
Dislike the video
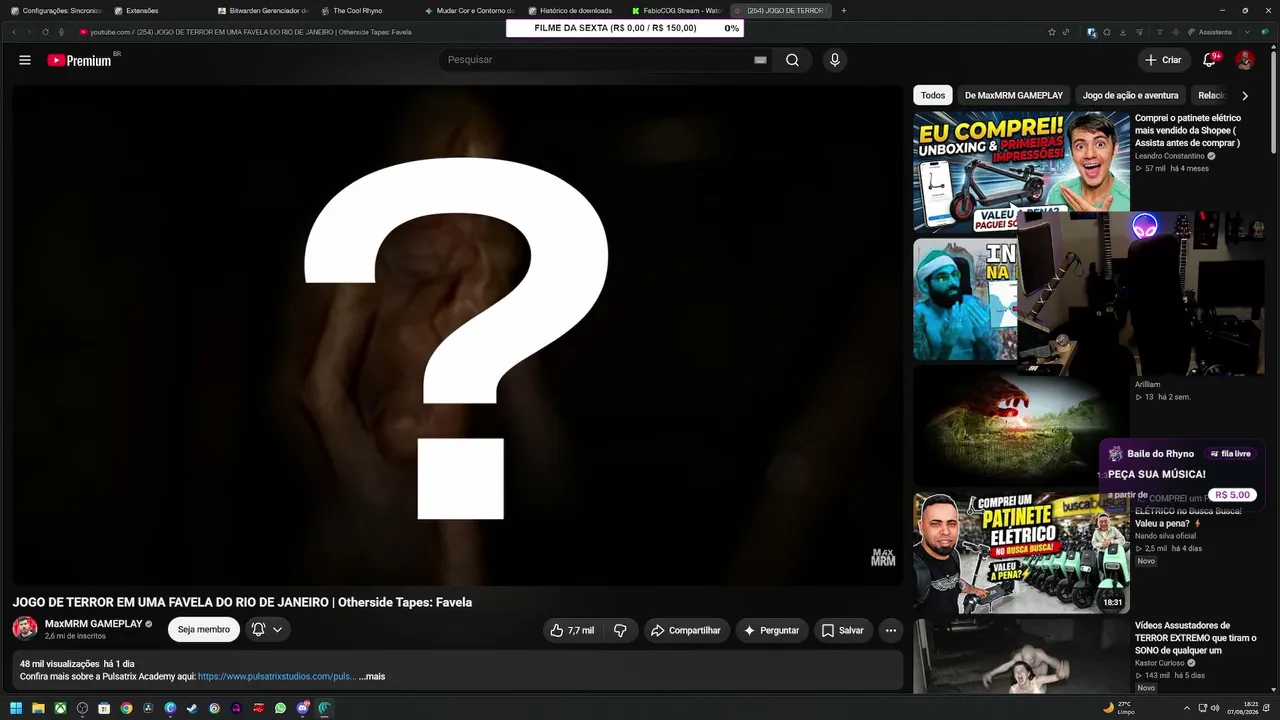[620, 630]
